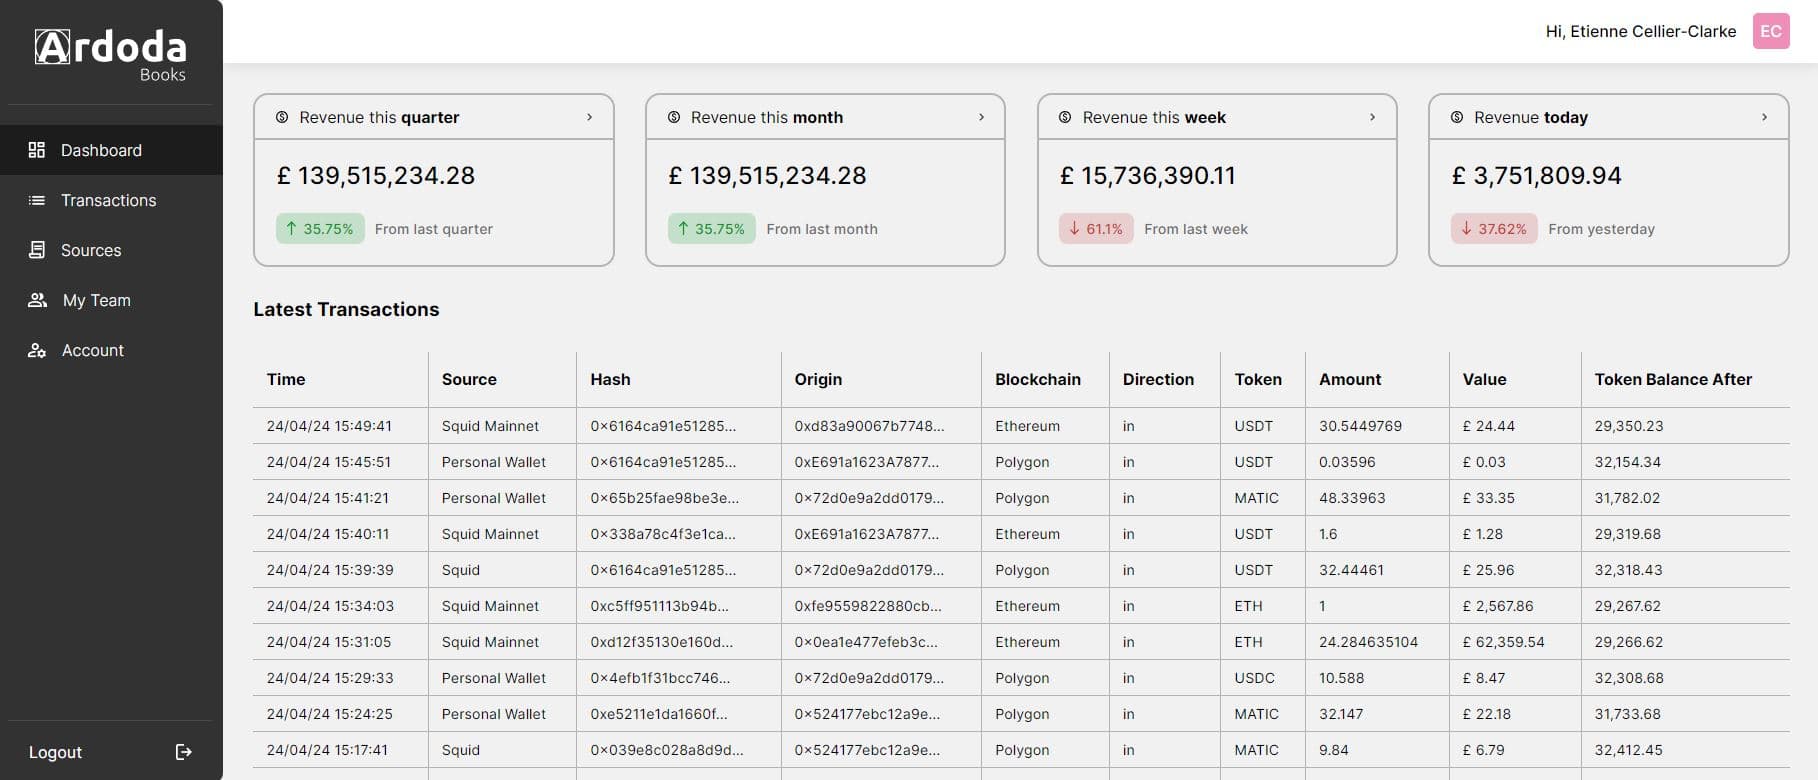The height and width of the screenshot is (780, 1818).
Task: Click the Token Balance After column header
Action: pos(1672,379)
